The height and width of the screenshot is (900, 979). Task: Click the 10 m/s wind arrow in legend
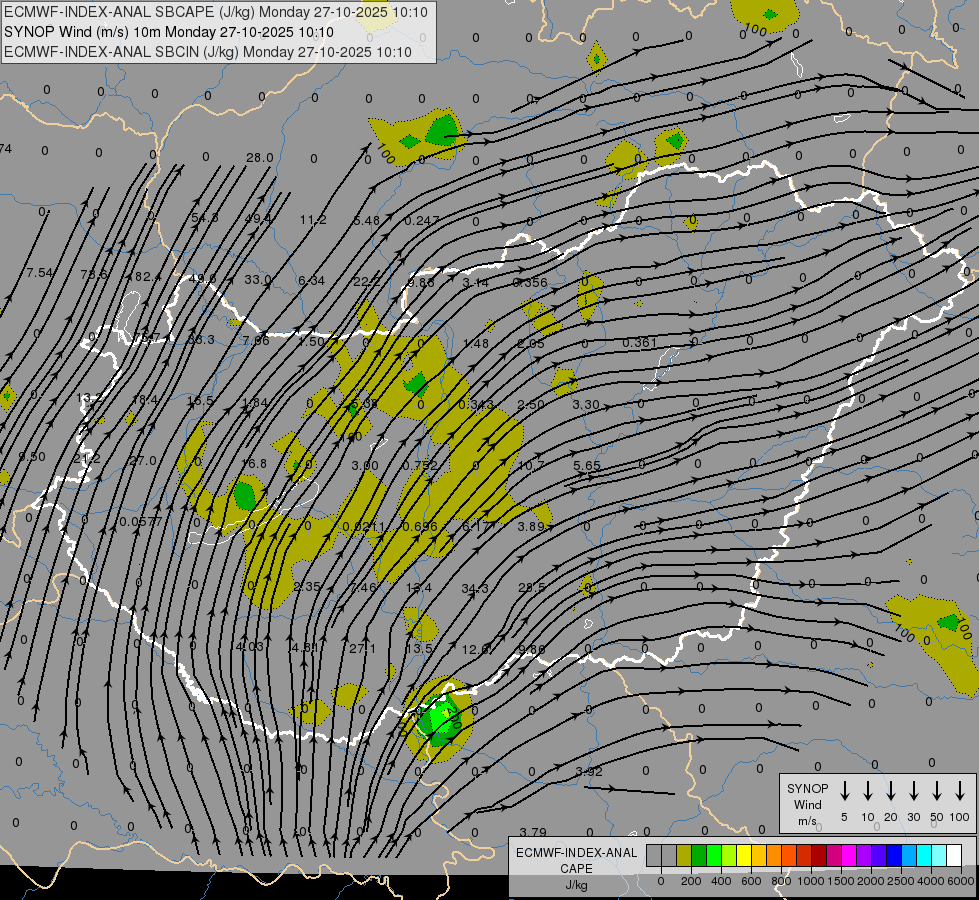point(867,790)
